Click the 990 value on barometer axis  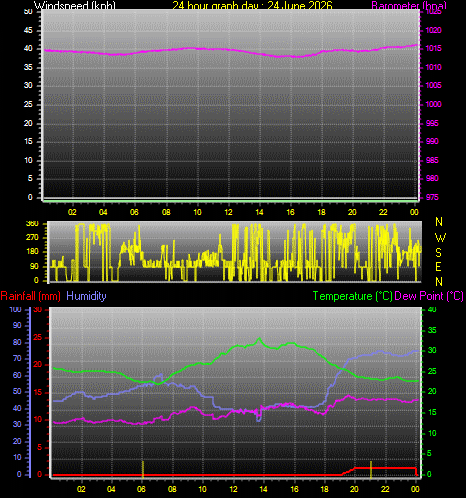pos(432,141)
